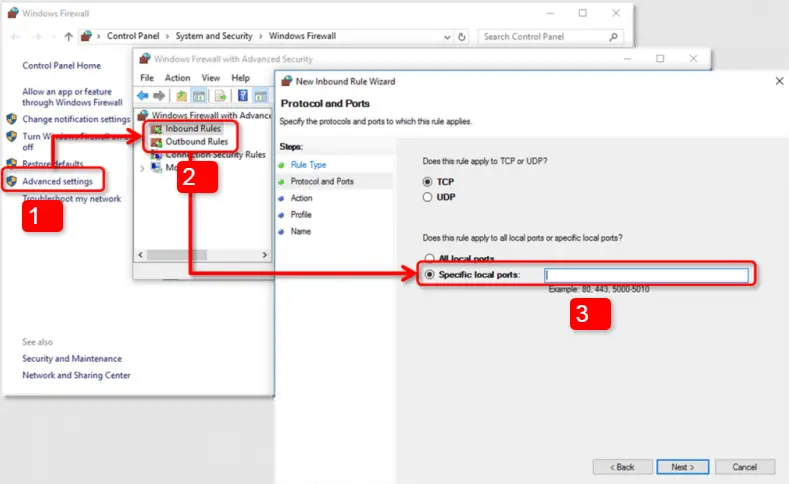Viewport: 789px width, 484px height.
Task: Click the shield icon beside Turn Windows Firewall on or off
Action: [12, 136]
